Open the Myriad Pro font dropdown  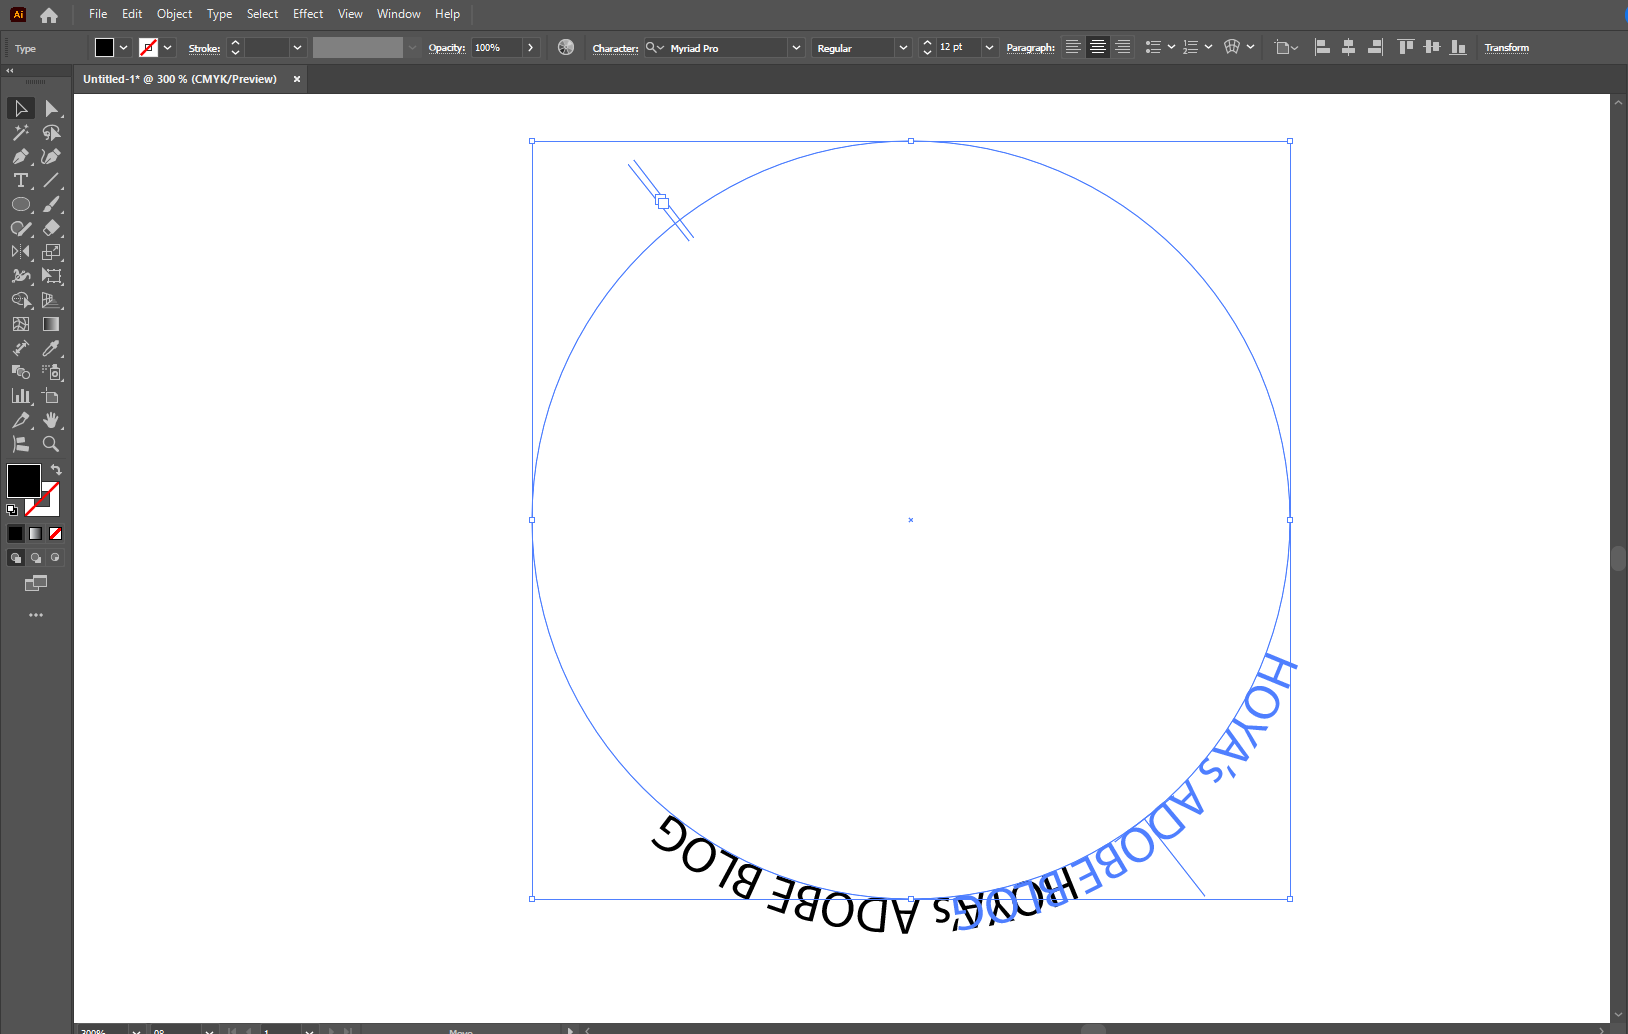pos(796,47)
